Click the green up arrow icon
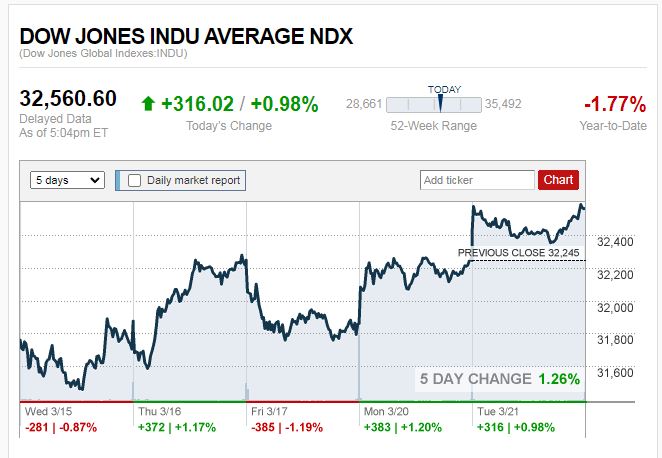 (x=148, y=104)
